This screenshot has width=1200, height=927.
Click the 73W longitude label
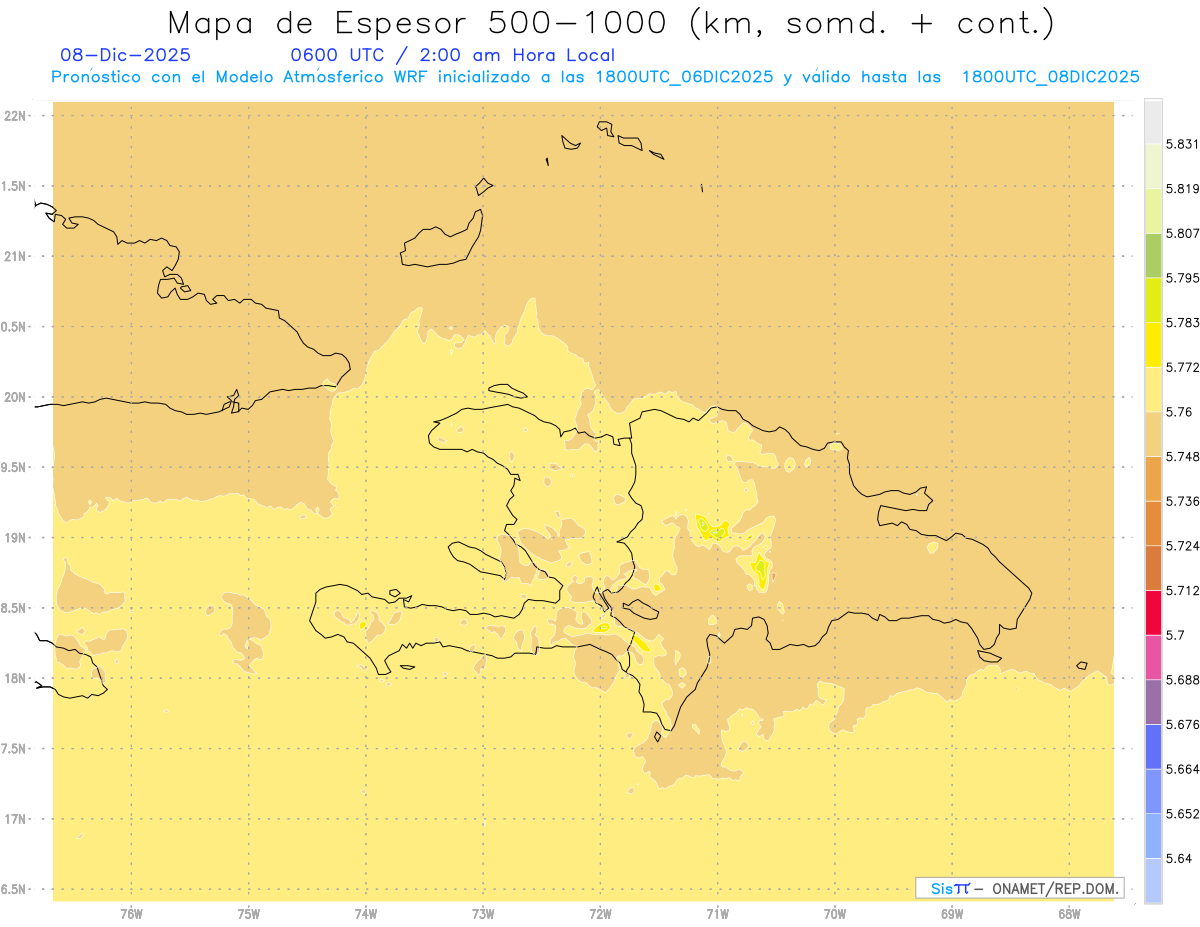483,914
